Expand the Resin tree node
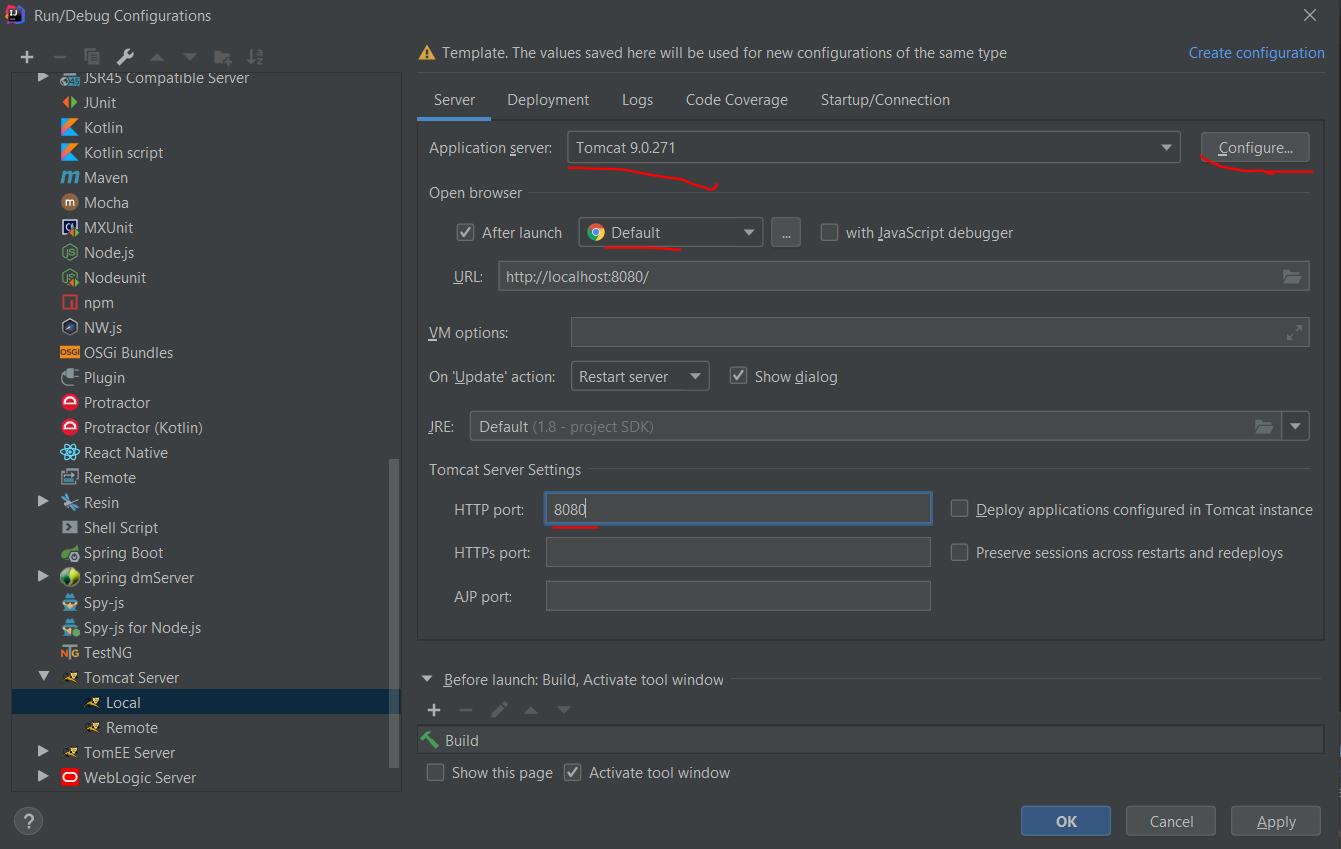Screen dimensions: 1341x849 click(x=43, y=501)
